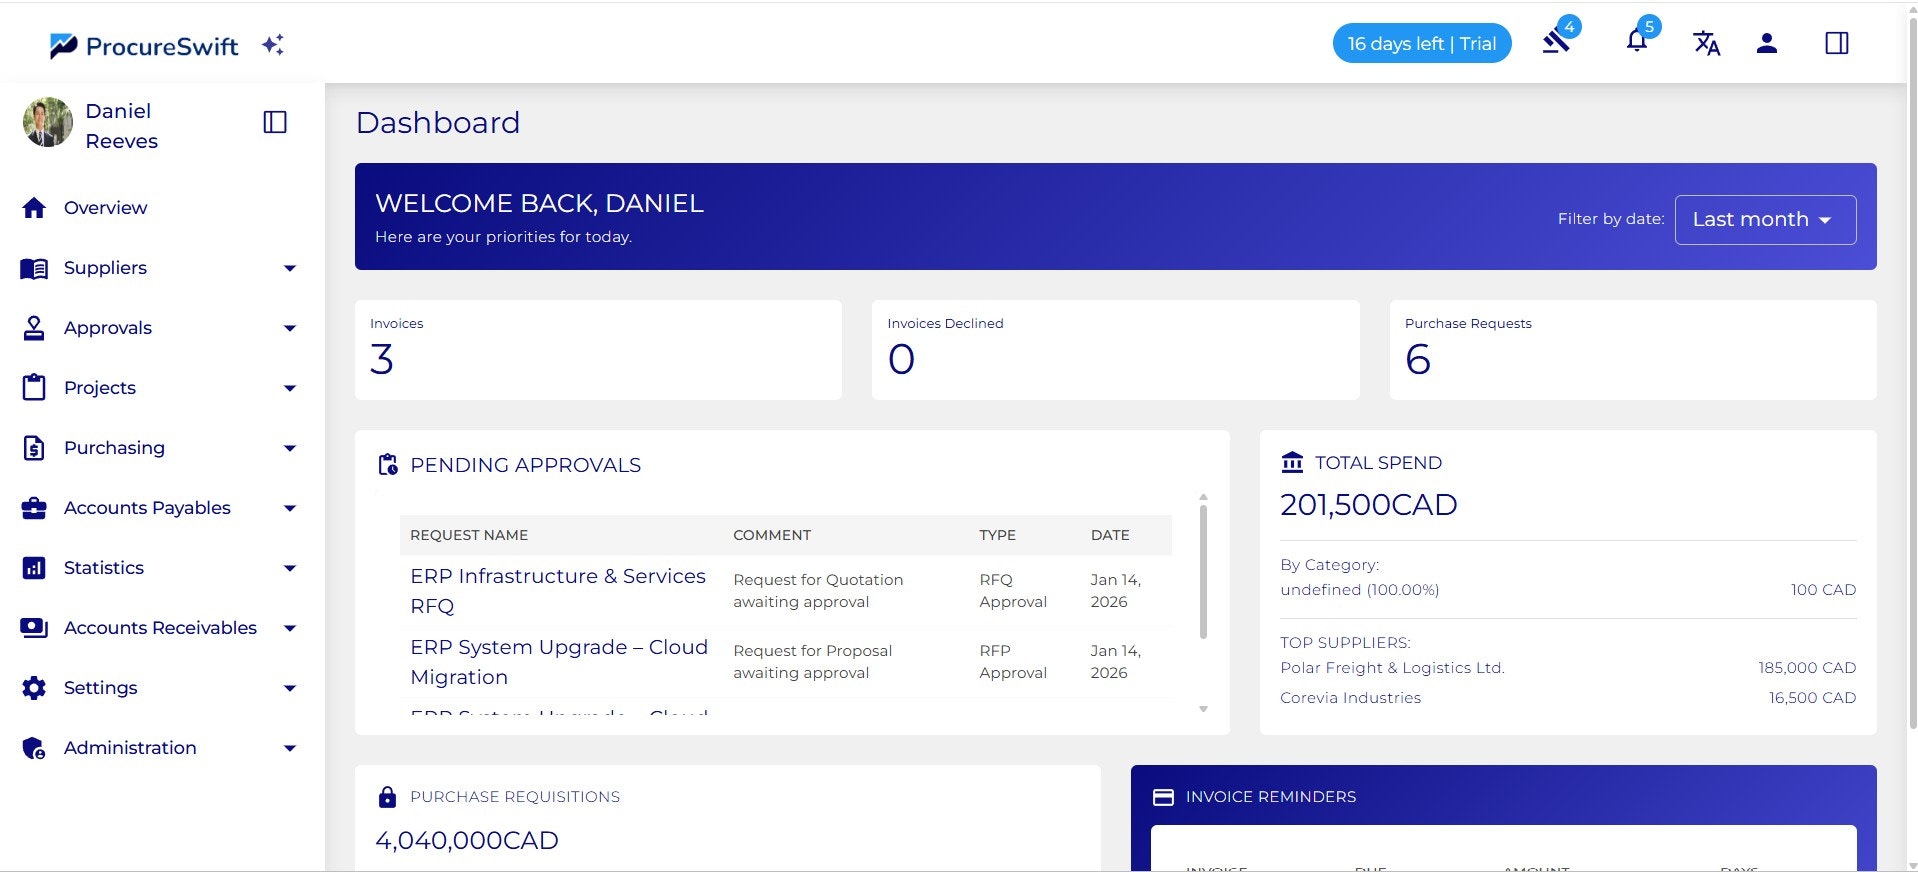Viewport: 1918px width, 872px height.
Task: Click the 201,500CAD total spend value
Action: tap(1369, 505)
